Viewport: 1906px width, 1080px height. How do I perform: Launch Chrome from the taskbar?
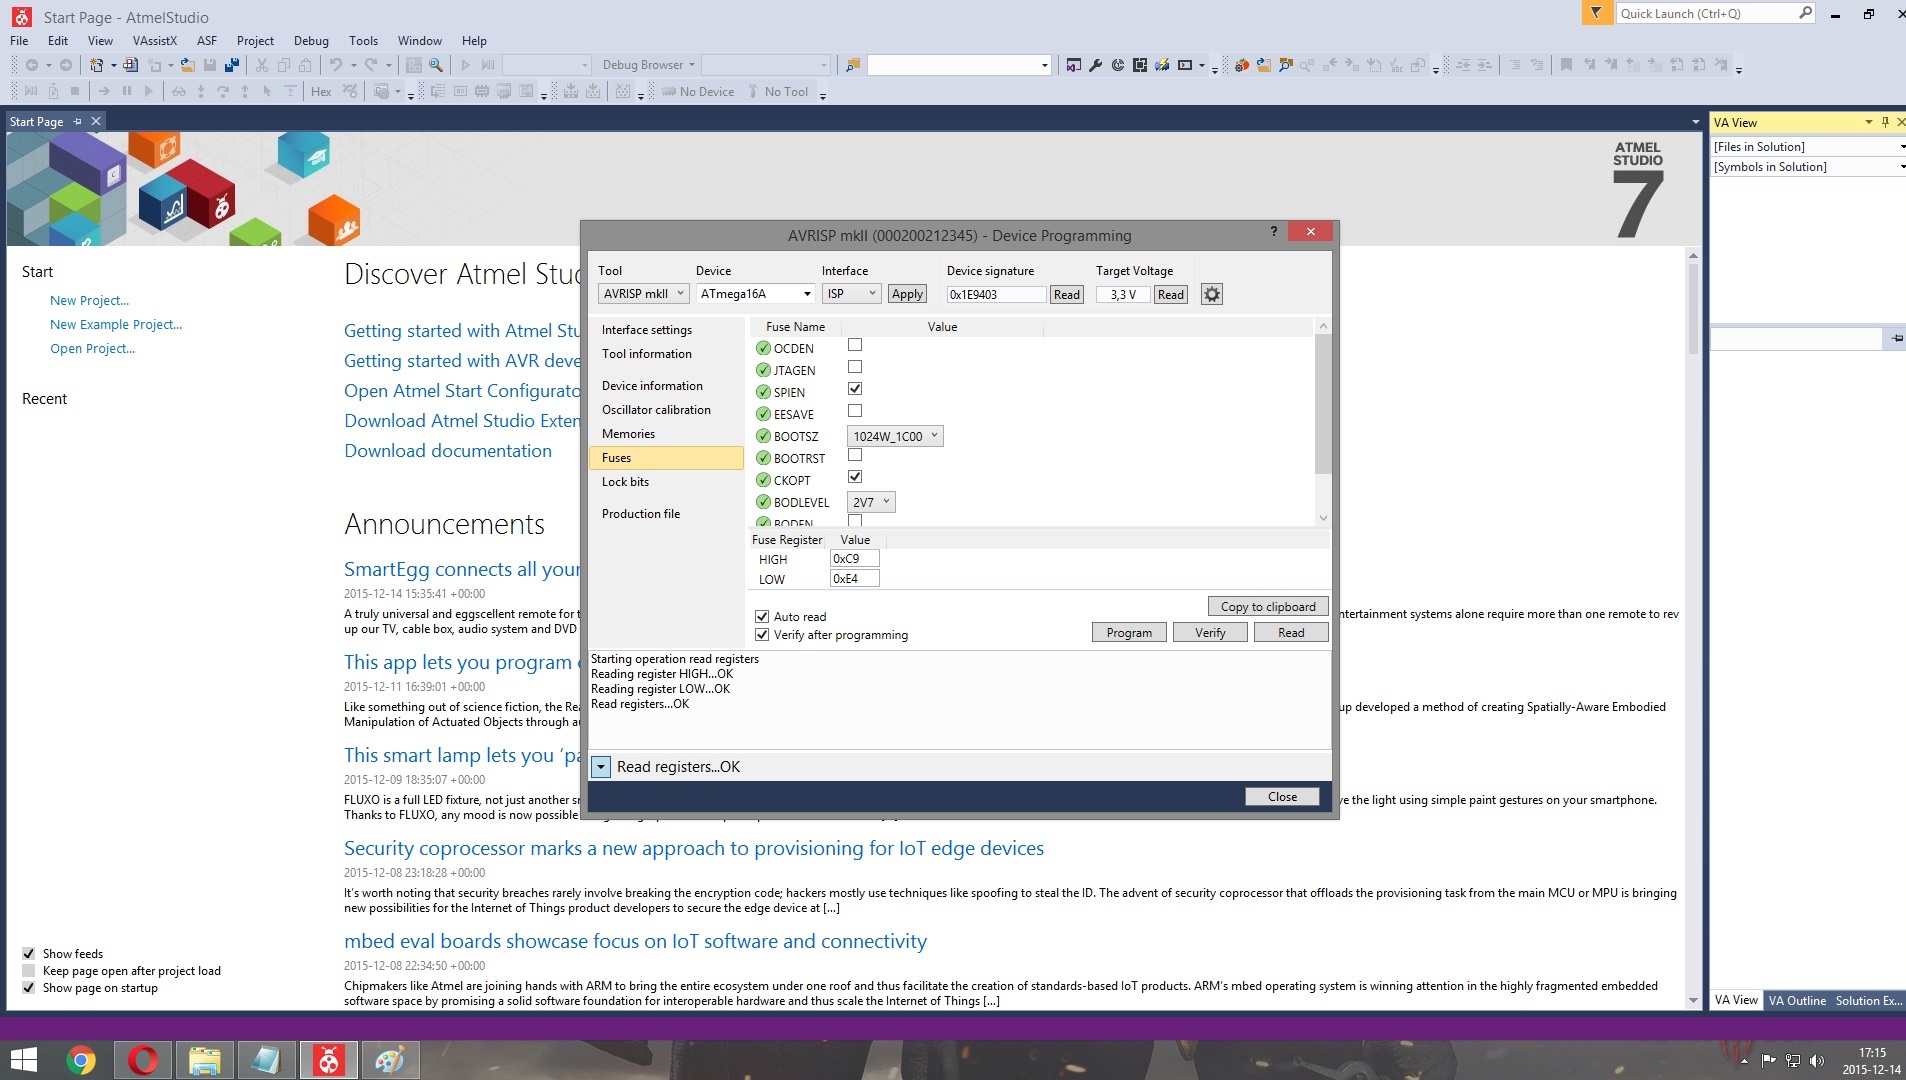pyautogui.click(x=81, y=1060)
